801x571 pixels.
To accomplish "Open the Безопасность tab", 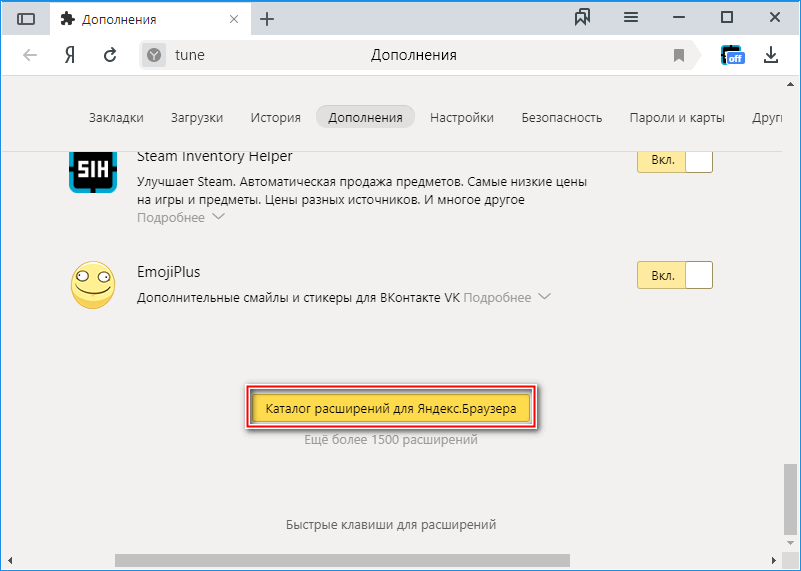I will point(561,117).
